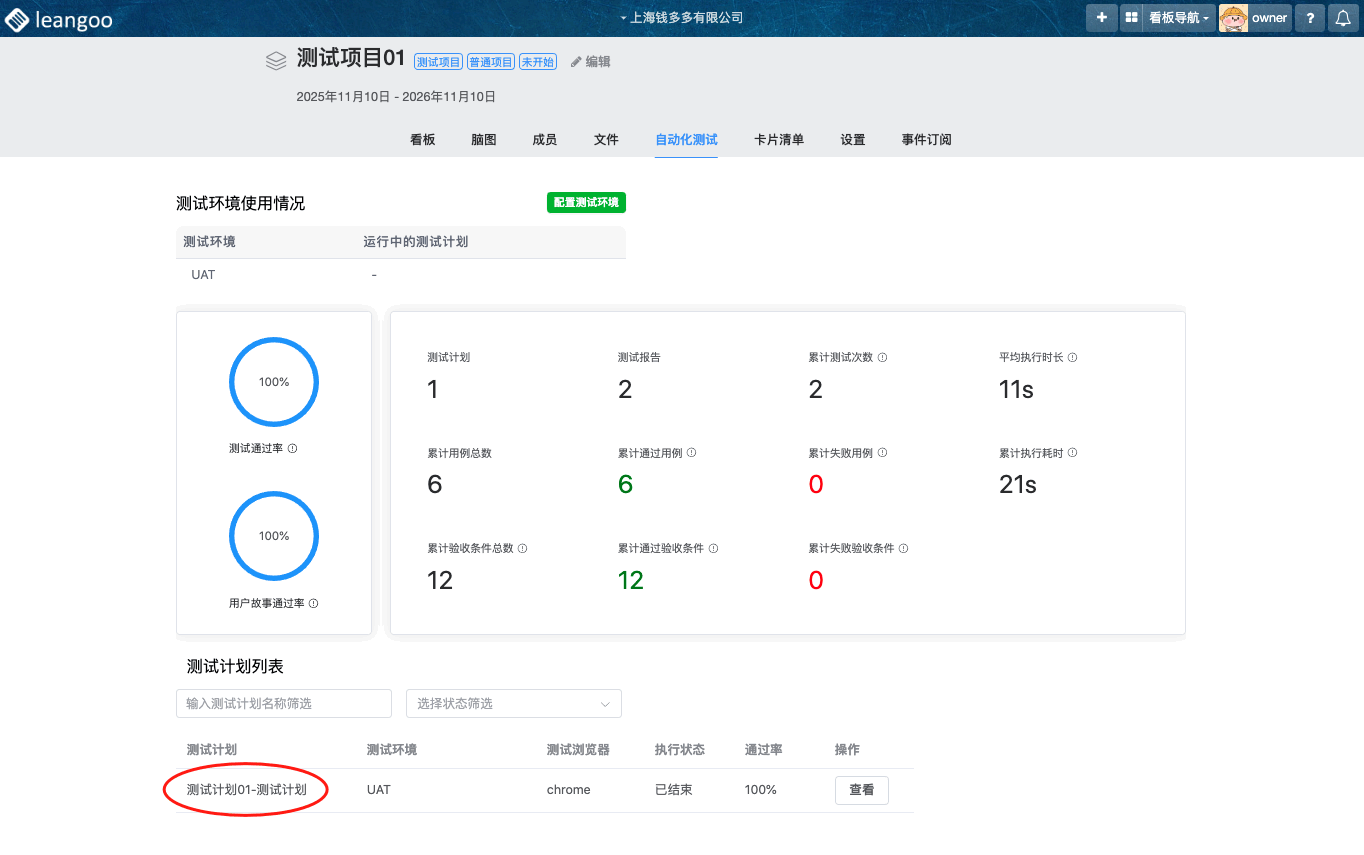Image resolution: width=1364 pixels, height=855 pixels.
Task: Click the plus icon in top bar
Action: [1101, 18]
